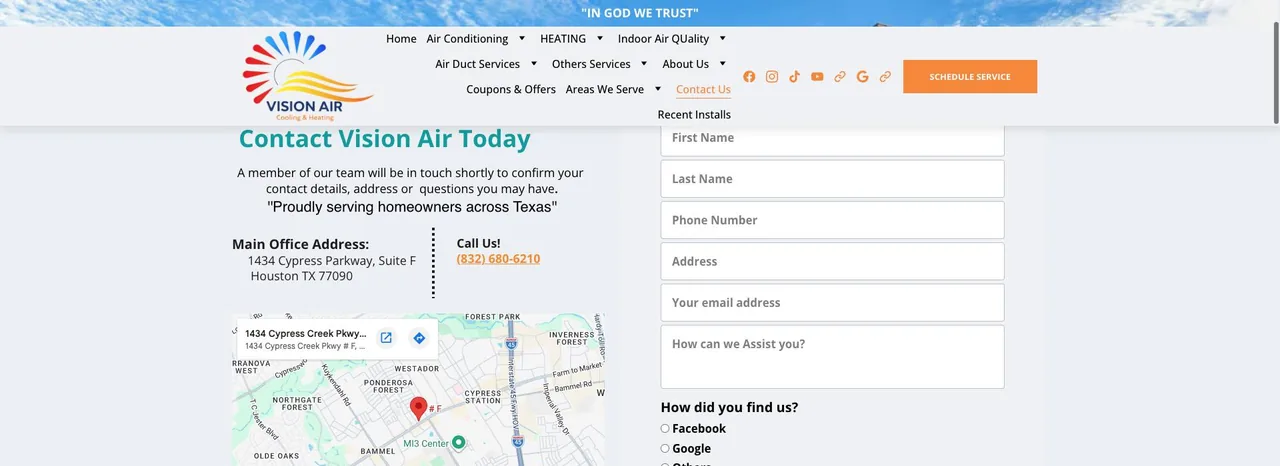
Task: Open Coupons & Offers menu item
Action: 511,89
